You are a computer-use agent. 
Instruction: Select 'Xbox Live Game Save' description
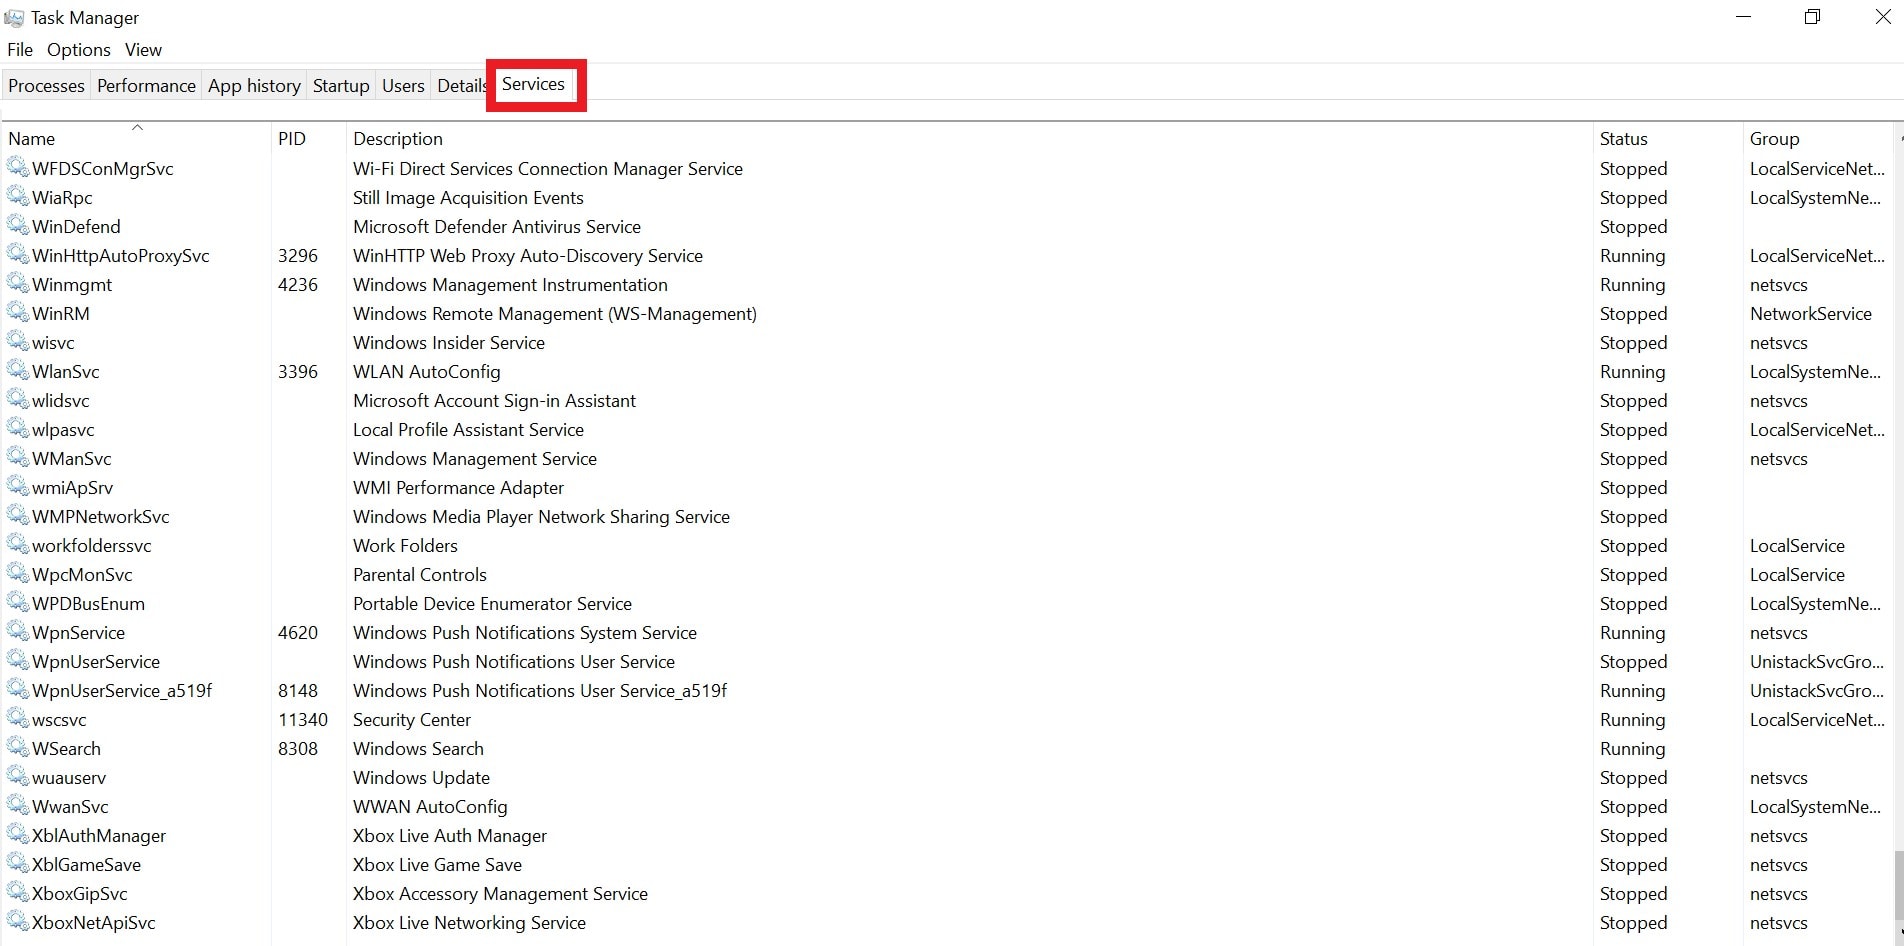tap(437, 865)
